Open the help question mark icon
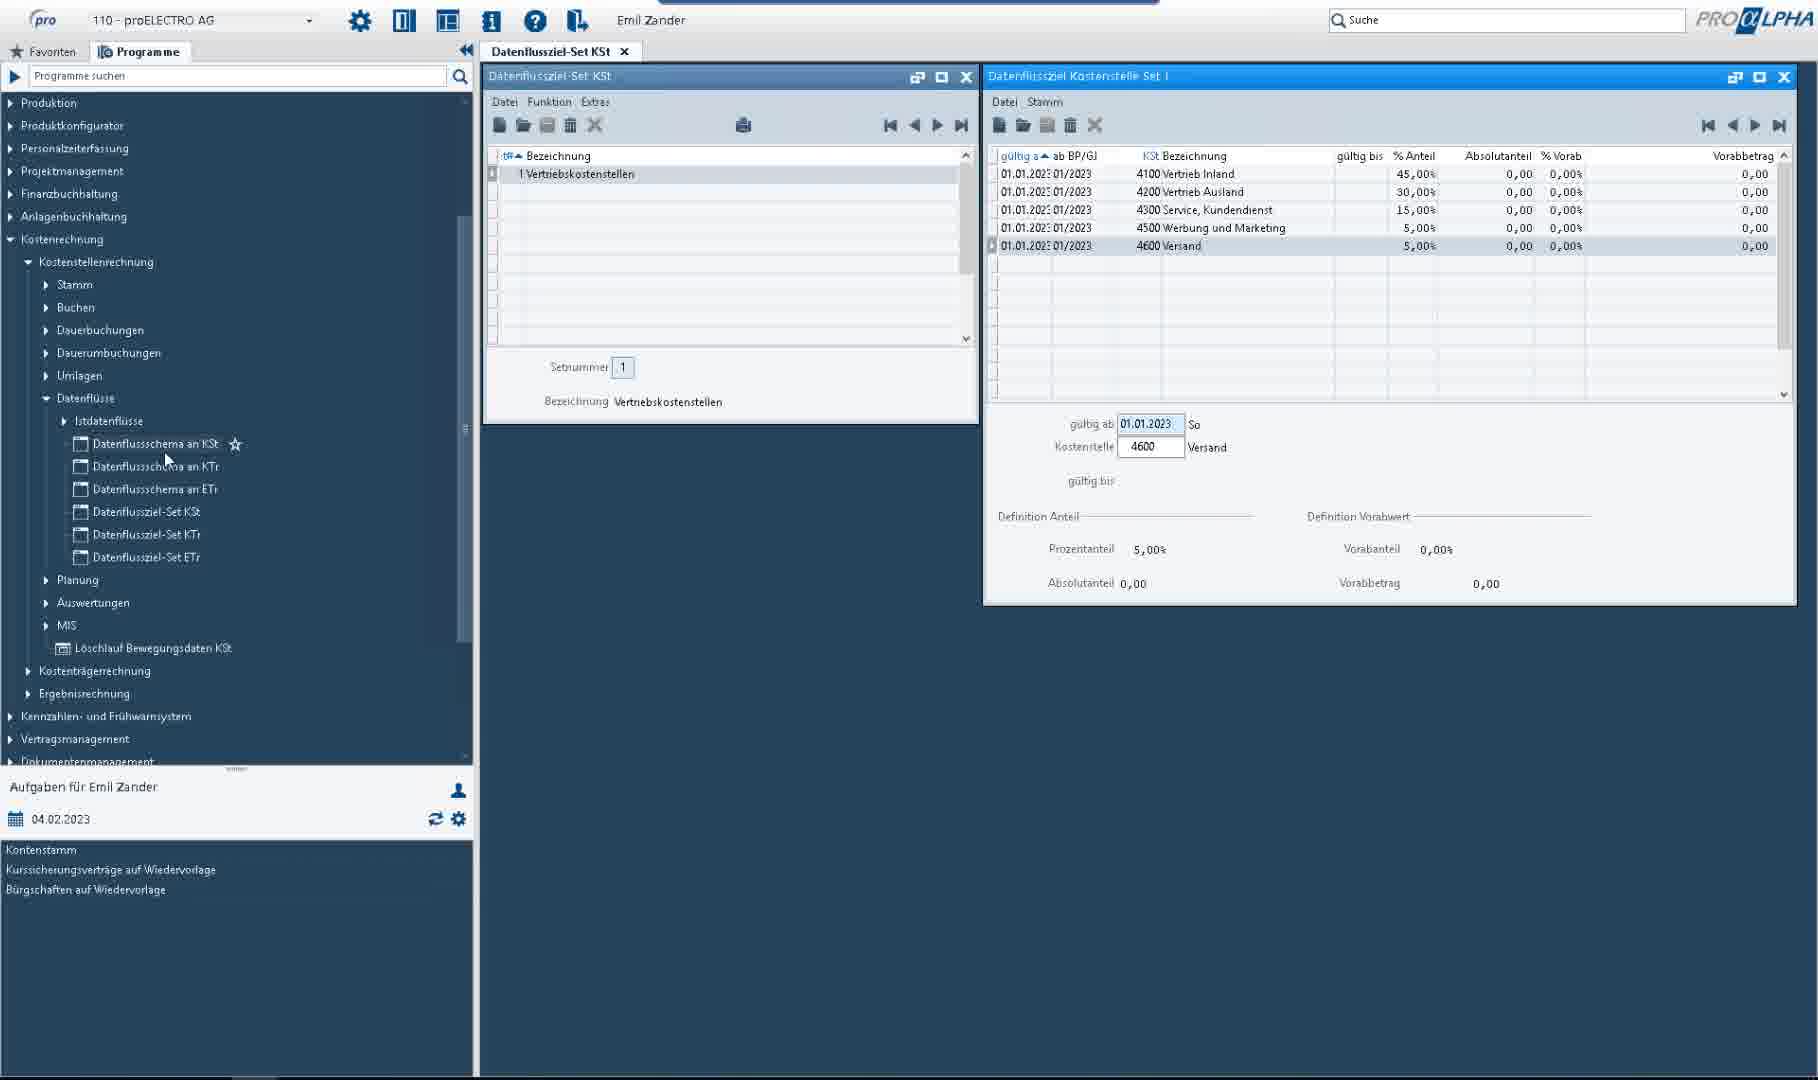 535,20
